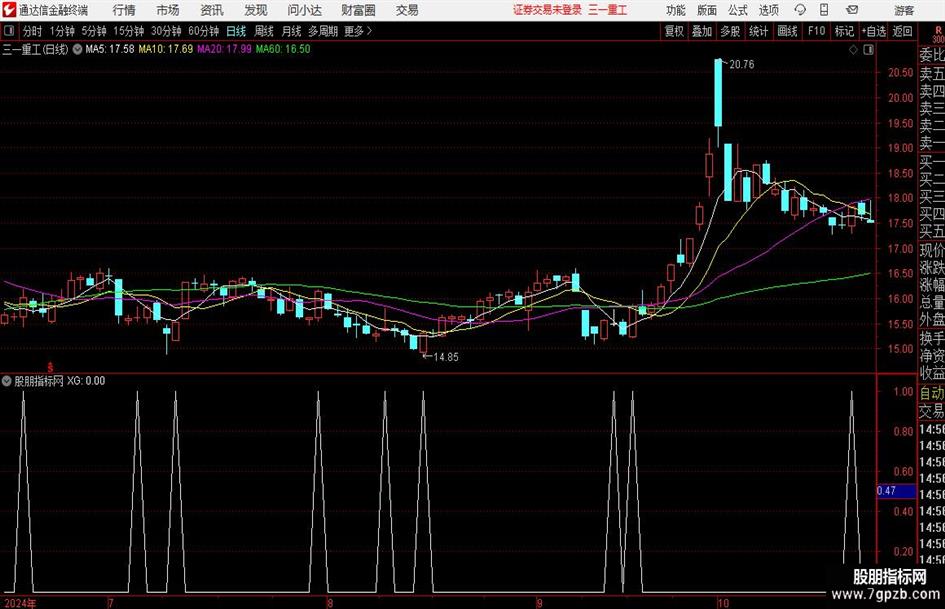Switch to 60分钟 period tab
Image resolution: width=945 pixels, height=609 pixels.
[203, 31]
